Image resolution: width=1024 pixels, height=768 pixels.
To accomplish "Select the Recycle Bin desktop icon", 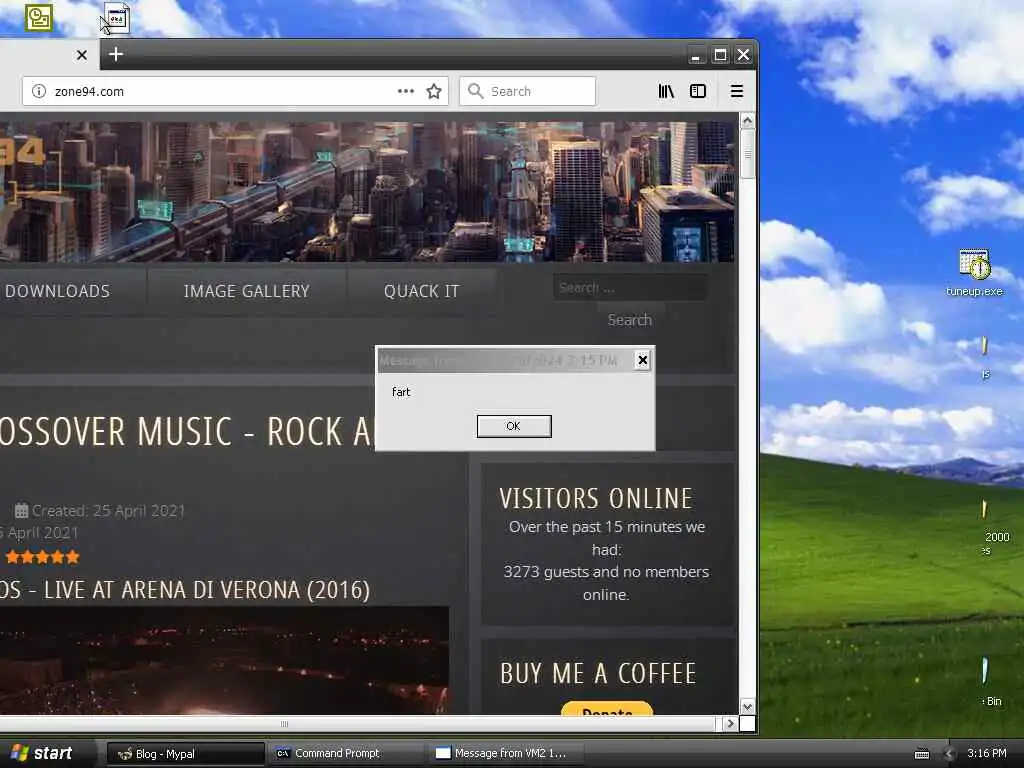I will [990, 682].
